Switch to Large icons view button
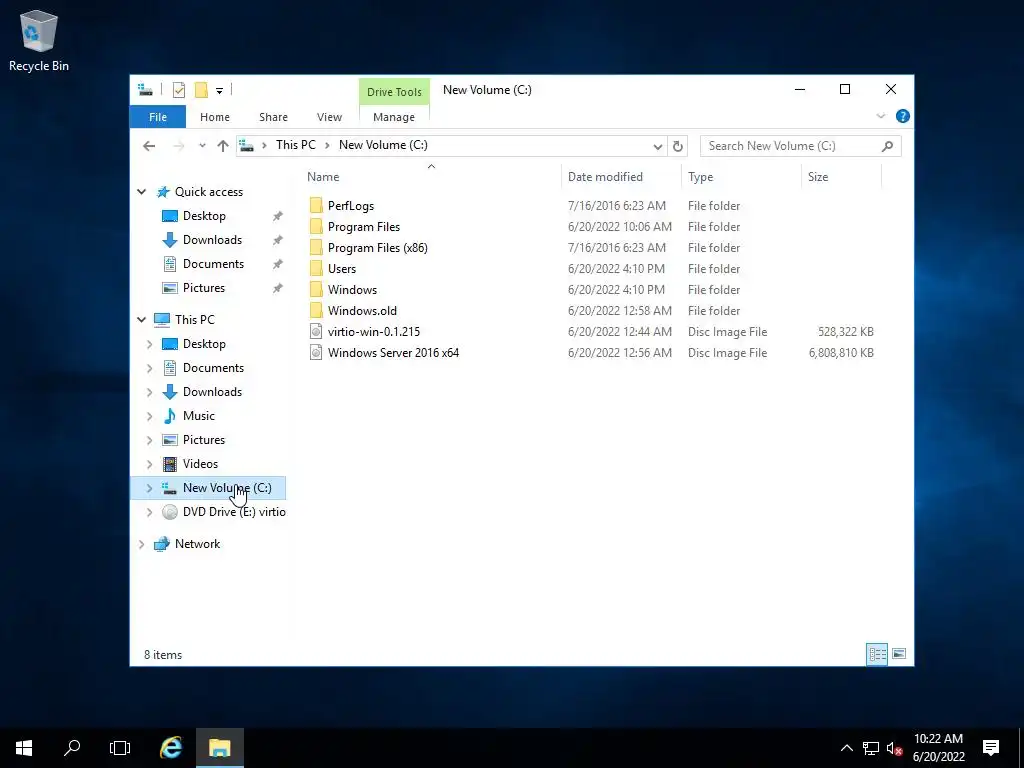 pyautogui.click(x=899, y=654)
